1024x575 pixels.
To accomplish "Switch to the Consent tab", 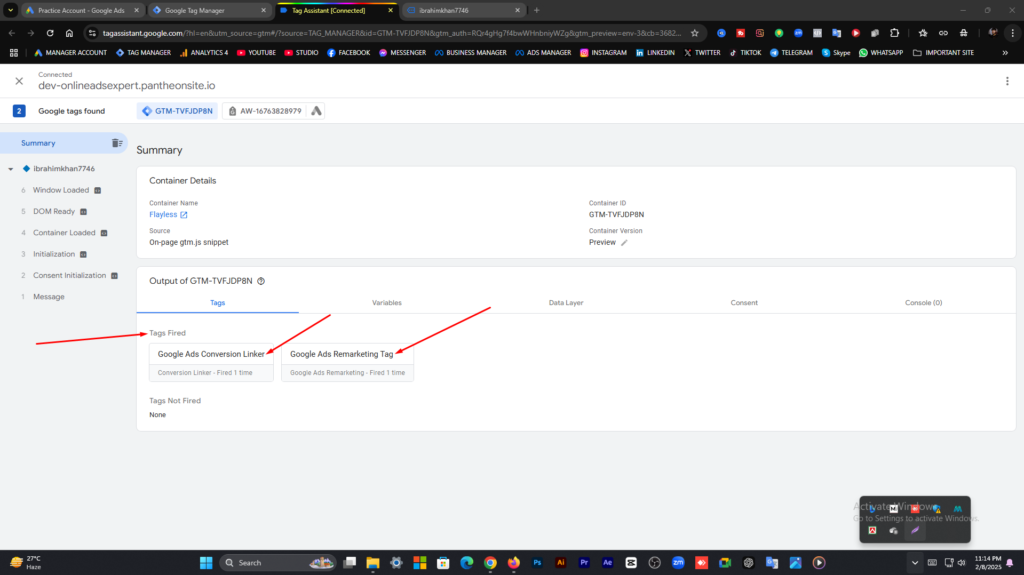I will 744,303.
